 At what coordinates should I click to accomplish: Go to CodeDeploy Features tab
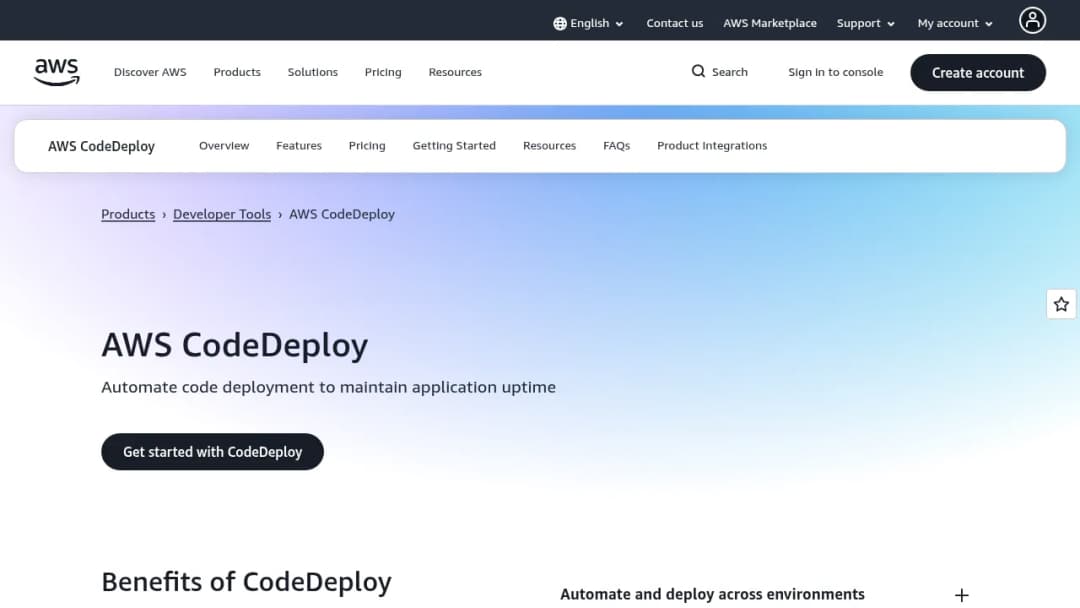tap(299, 146)
